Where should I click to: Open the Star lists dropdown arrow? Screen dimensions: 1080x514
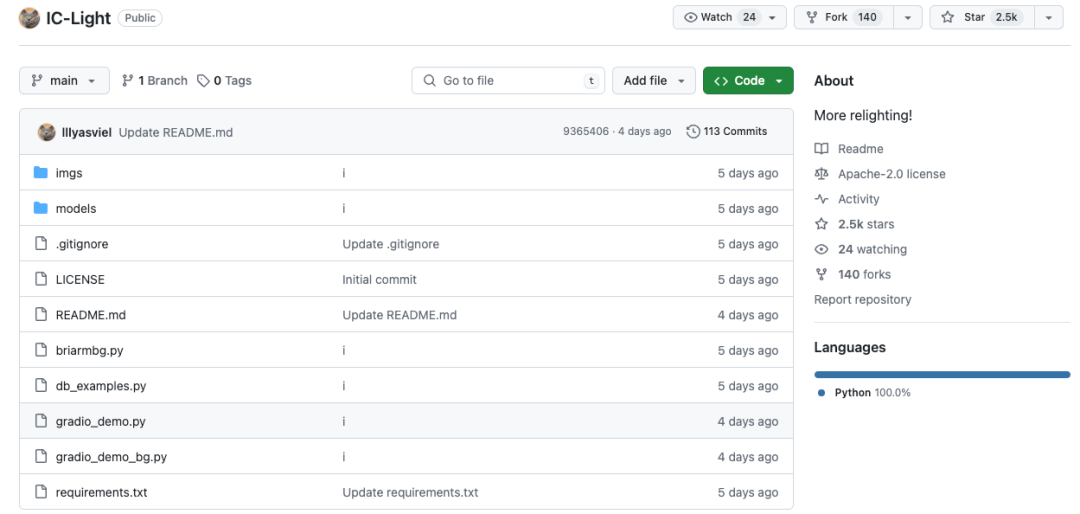pyautogui.click(x=1048, y=18)
